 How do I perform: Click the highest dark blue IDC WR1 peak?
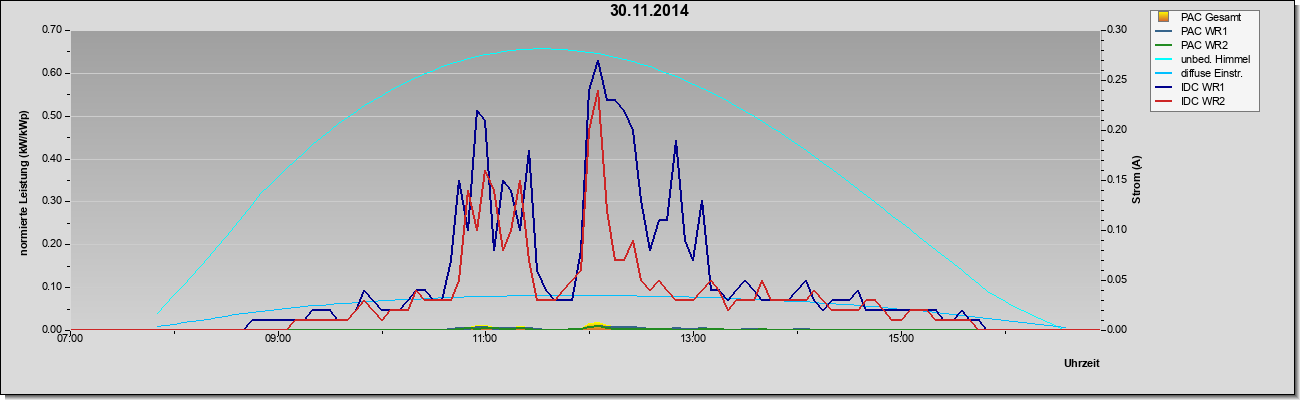pyautogui.click(x=598, y=61)
